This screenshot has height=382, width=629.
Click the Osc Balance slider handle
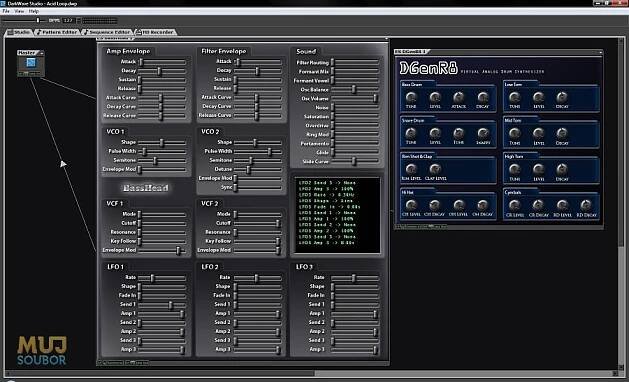click(x=353, y=89)
